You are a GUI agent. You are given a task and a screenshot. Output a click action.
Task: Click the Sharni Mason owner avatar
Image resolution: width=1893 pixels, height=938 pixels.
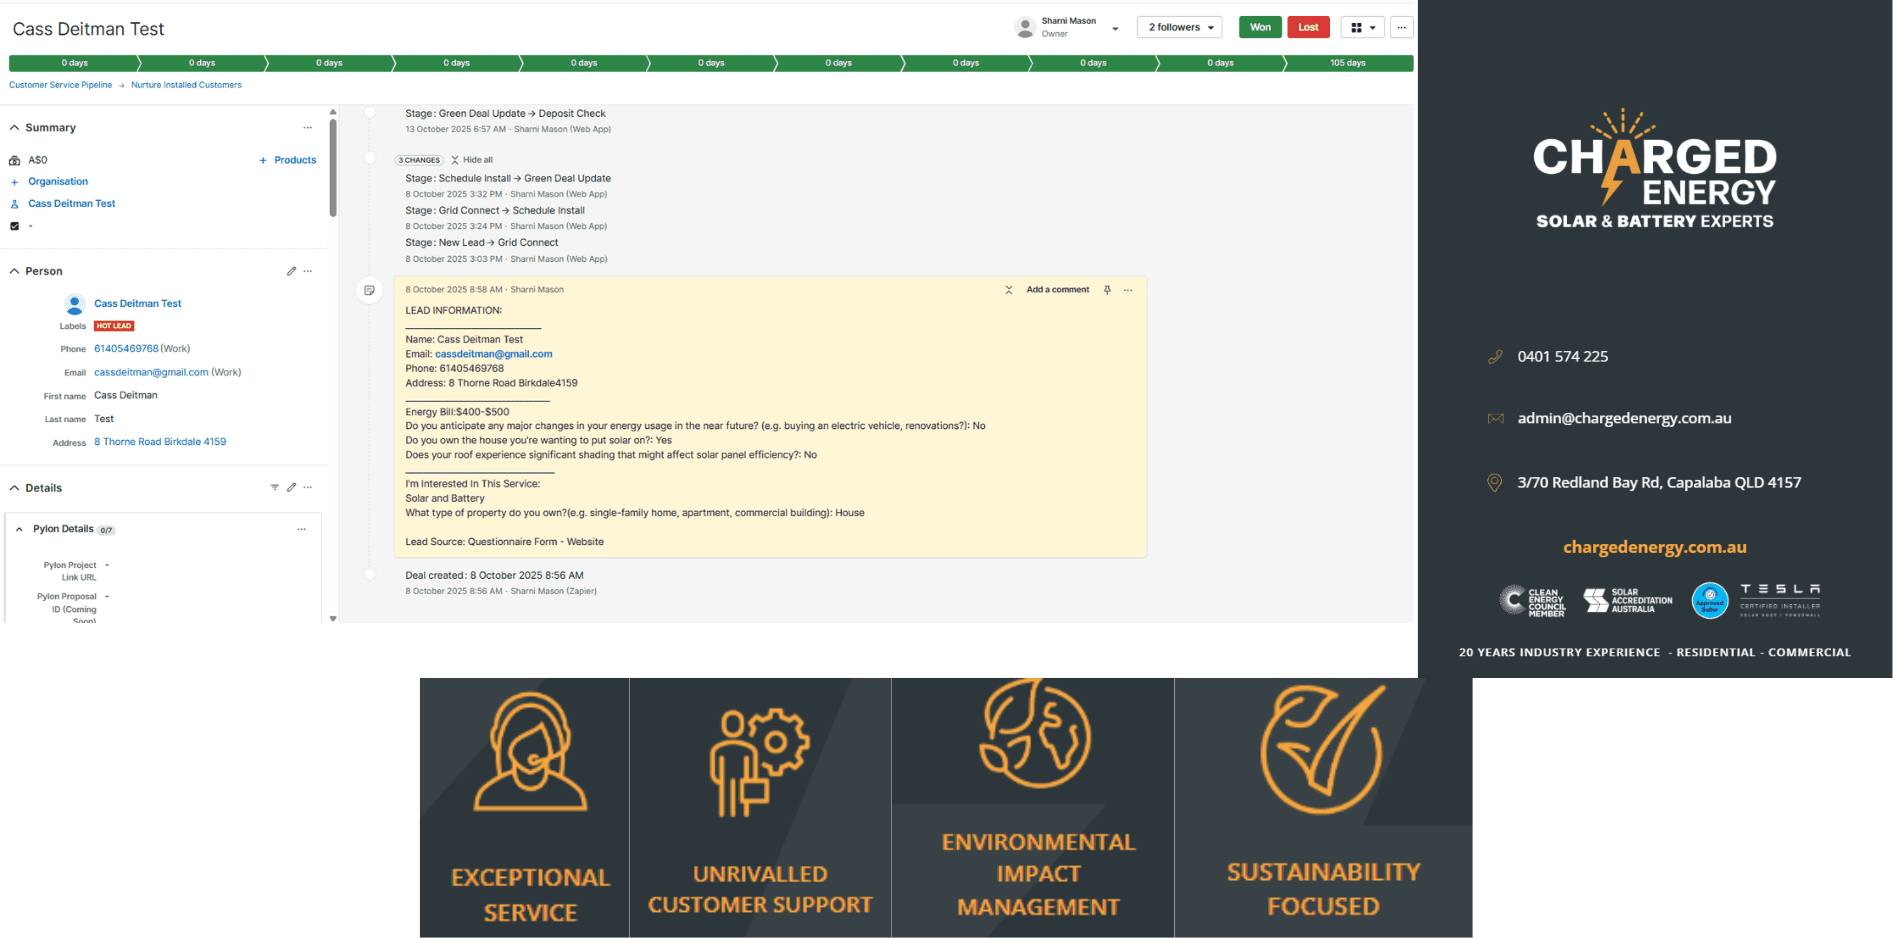[x=1025, y=28]
